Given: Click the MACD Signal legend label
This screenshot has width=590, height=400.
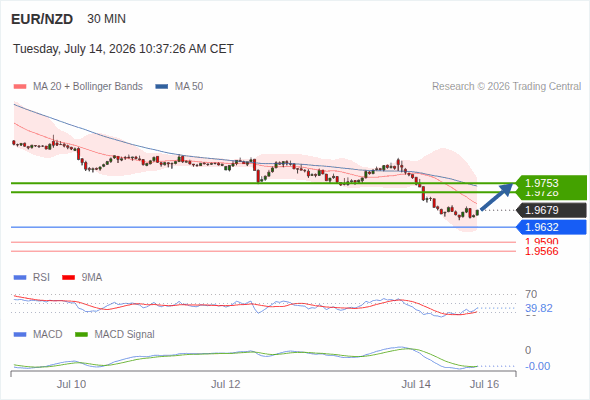Looking at the screenshot, I should [x=124, y=335].
